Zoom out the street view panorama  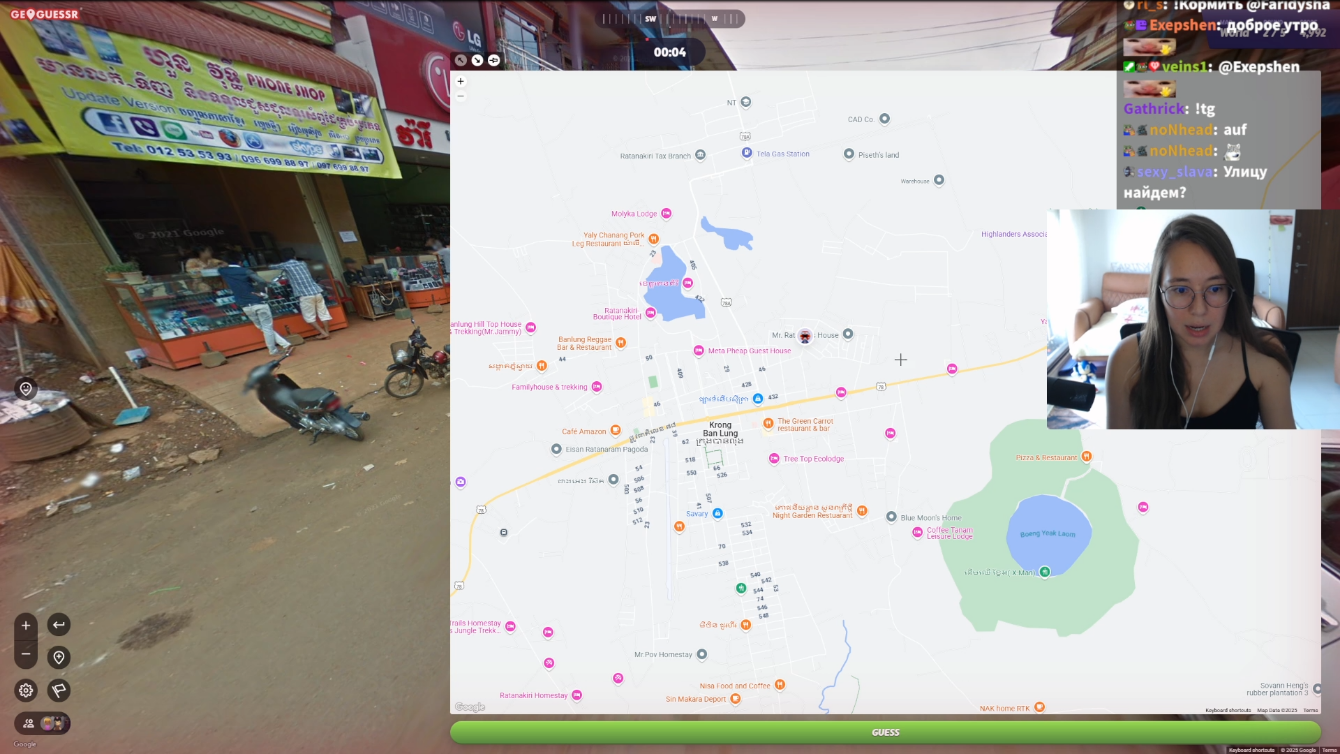[26, 656]
